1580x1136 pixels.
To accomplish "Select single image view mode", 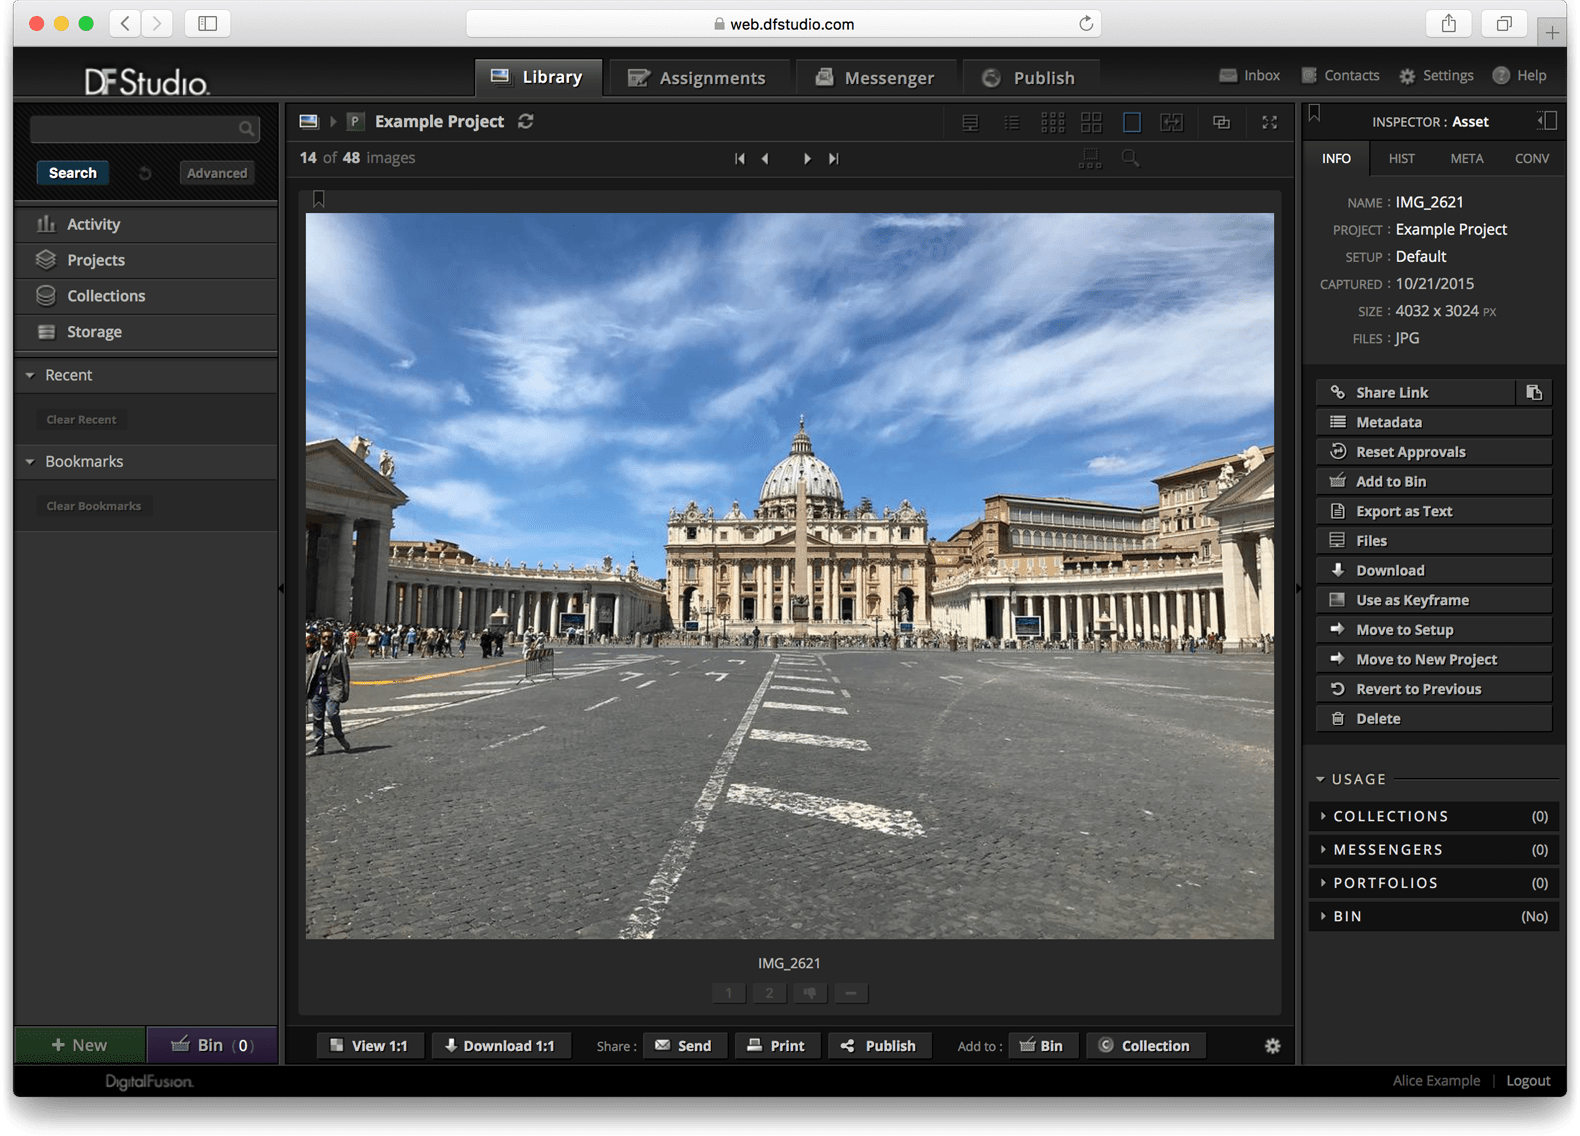I will coord(1132,122).
